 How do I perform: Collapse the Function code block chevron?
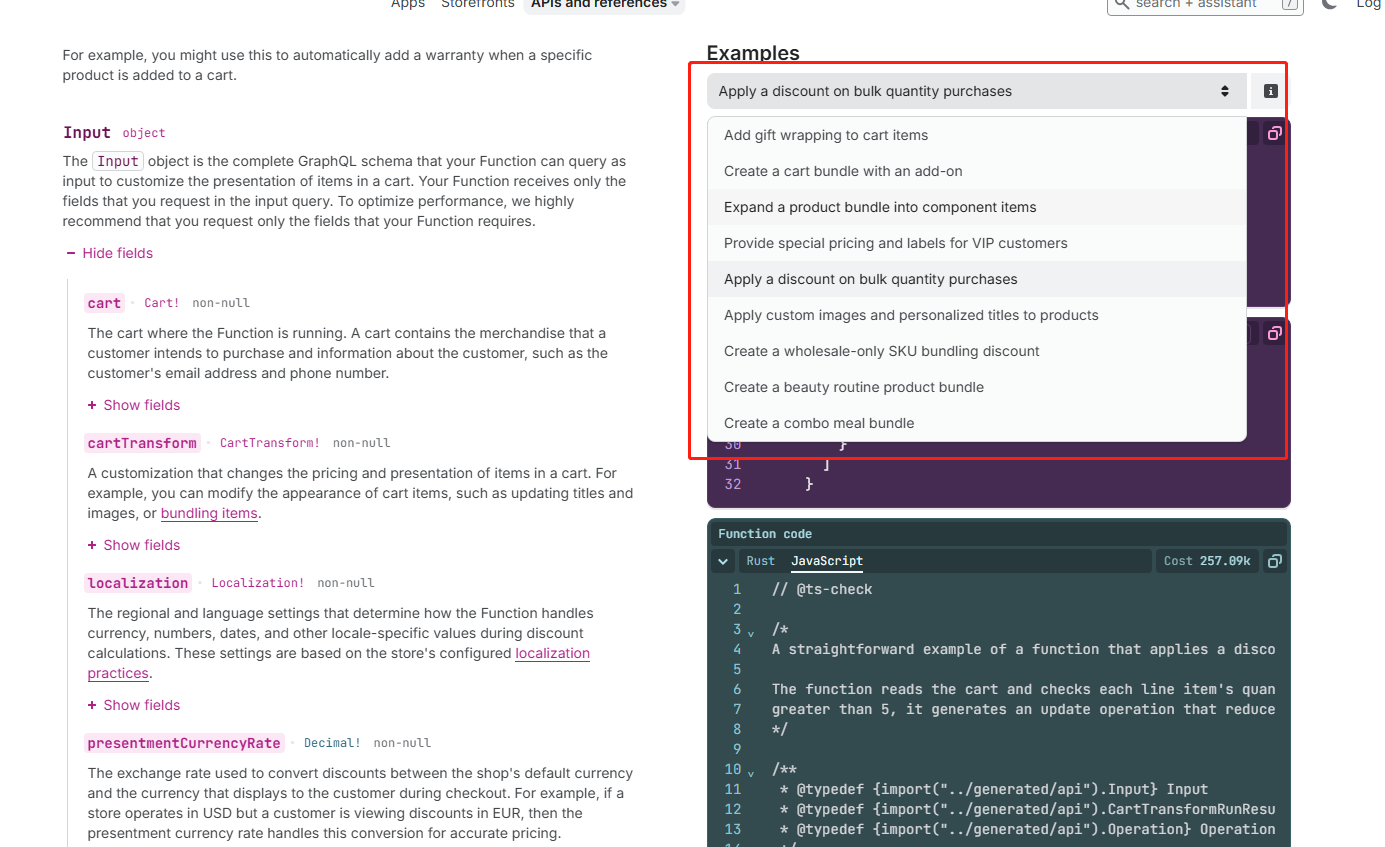[x=723, y=561]
